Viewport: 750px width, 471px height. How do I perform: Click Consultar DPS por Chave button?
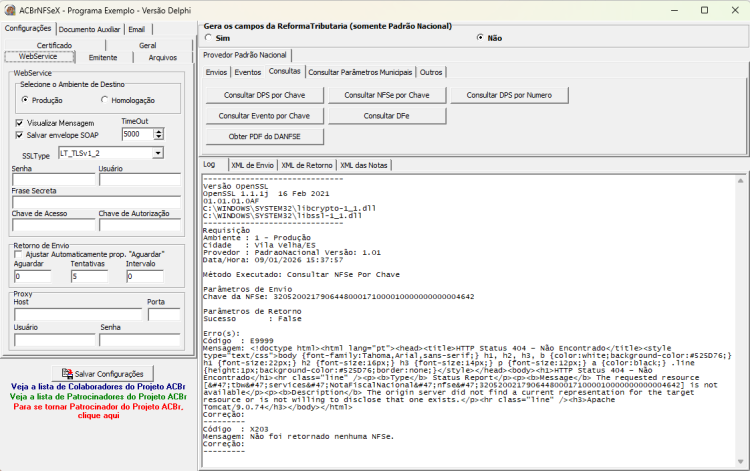[265, 95]
